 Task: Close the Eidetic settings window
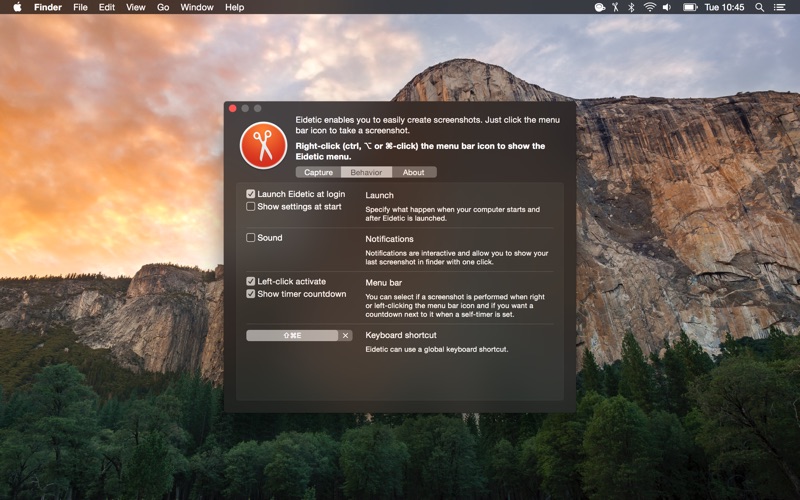click(233, 108)
